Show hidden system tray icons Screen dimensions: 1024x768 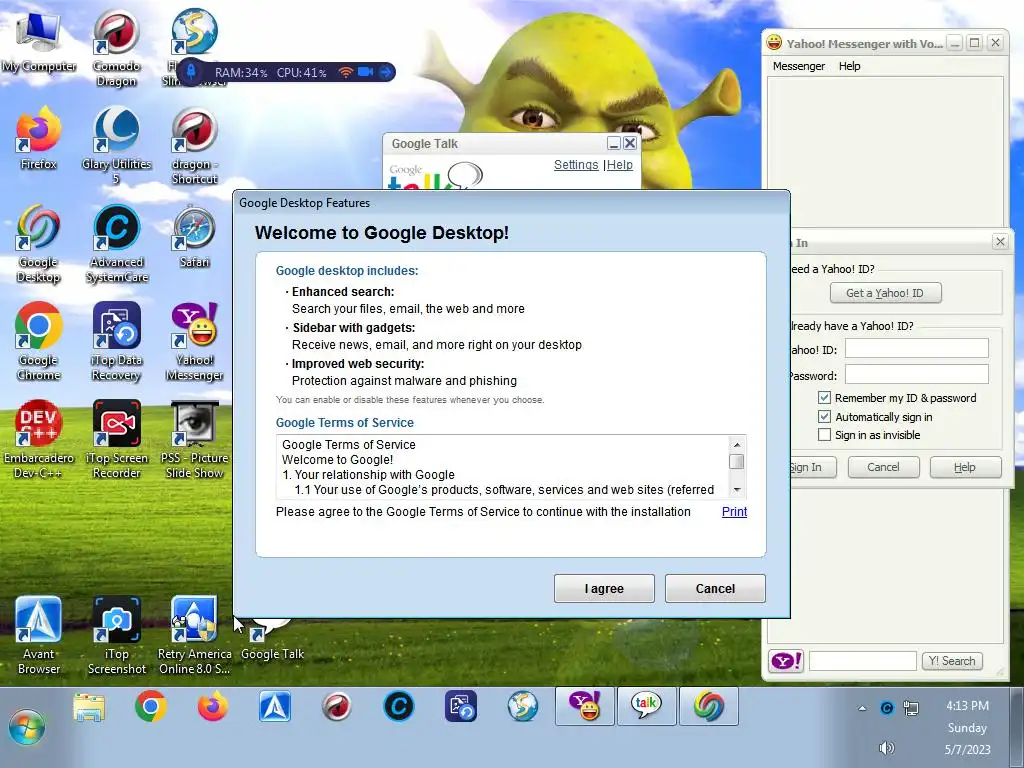(862, 708)
